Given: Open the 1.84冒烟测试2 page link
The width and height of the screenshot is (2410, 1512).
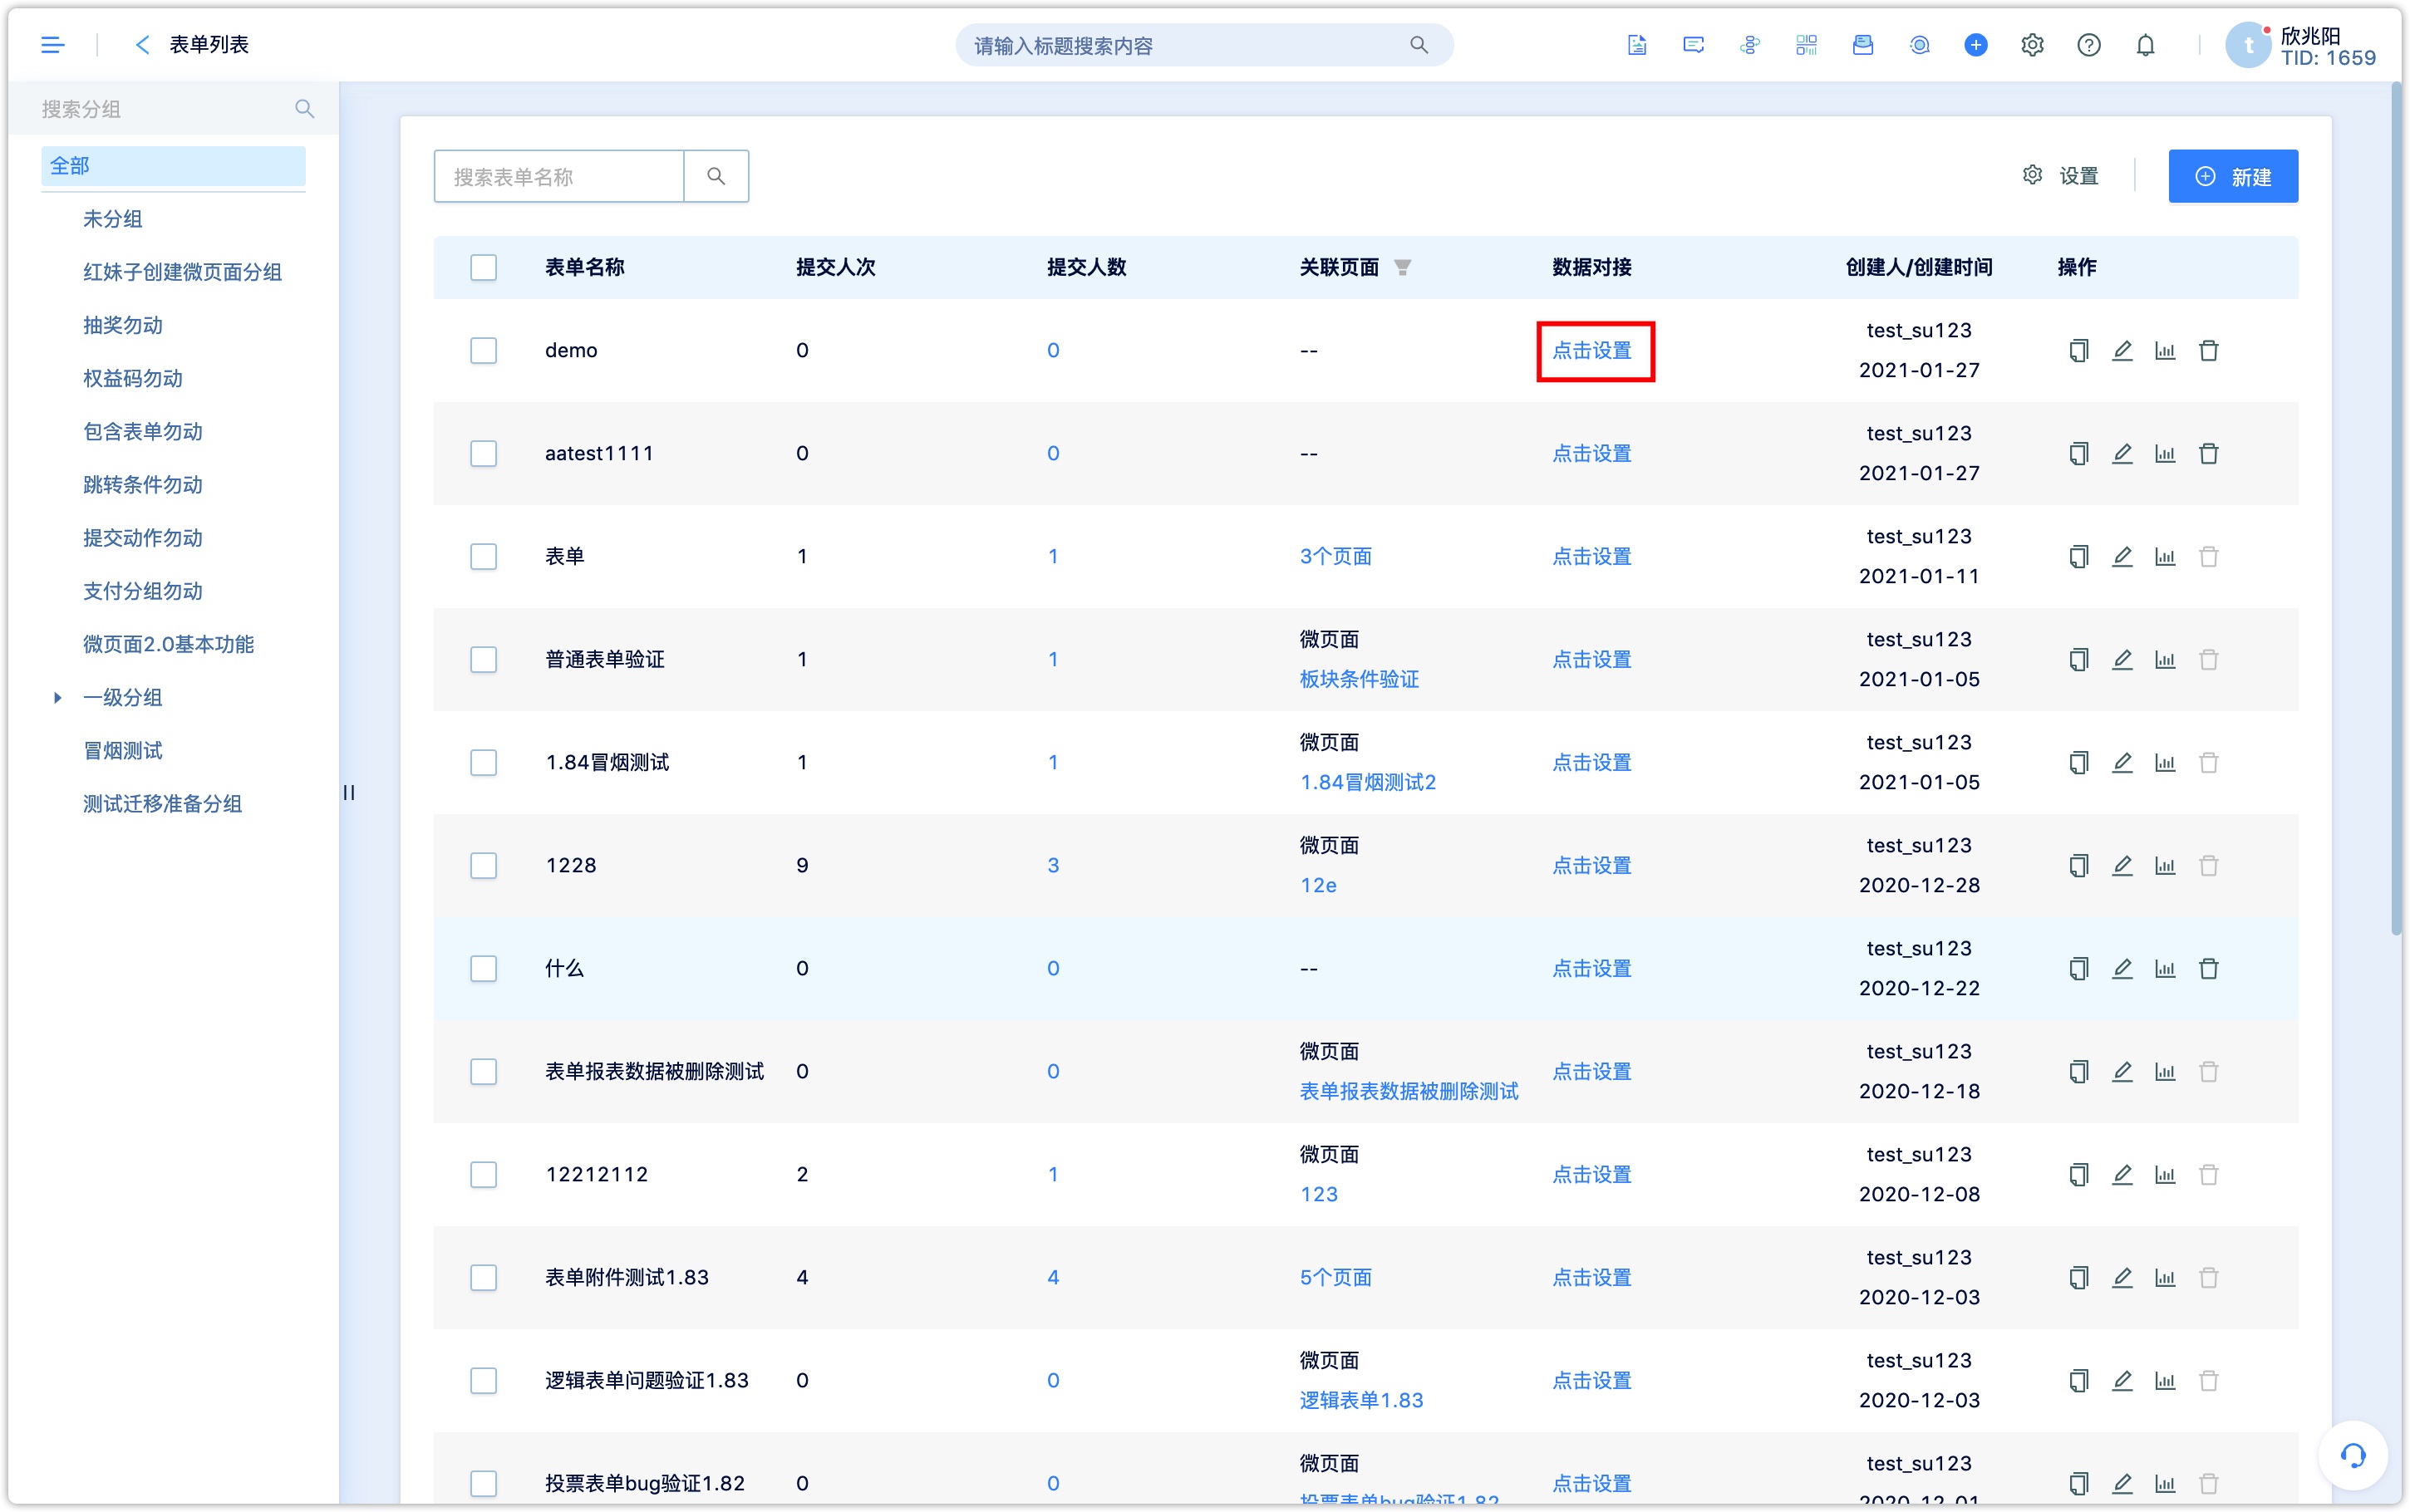Looking at the screenshot, I should (1367, 782).
